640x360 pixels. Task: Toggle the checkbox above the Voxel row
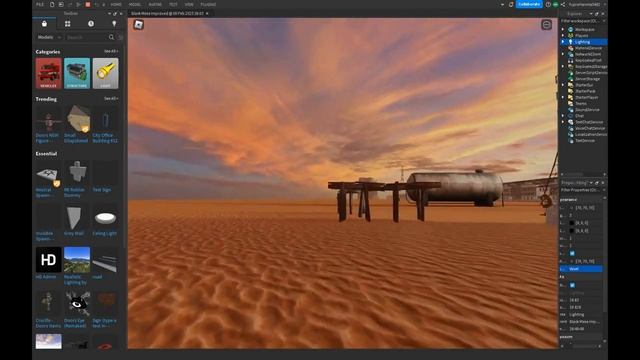pos(572,253)
